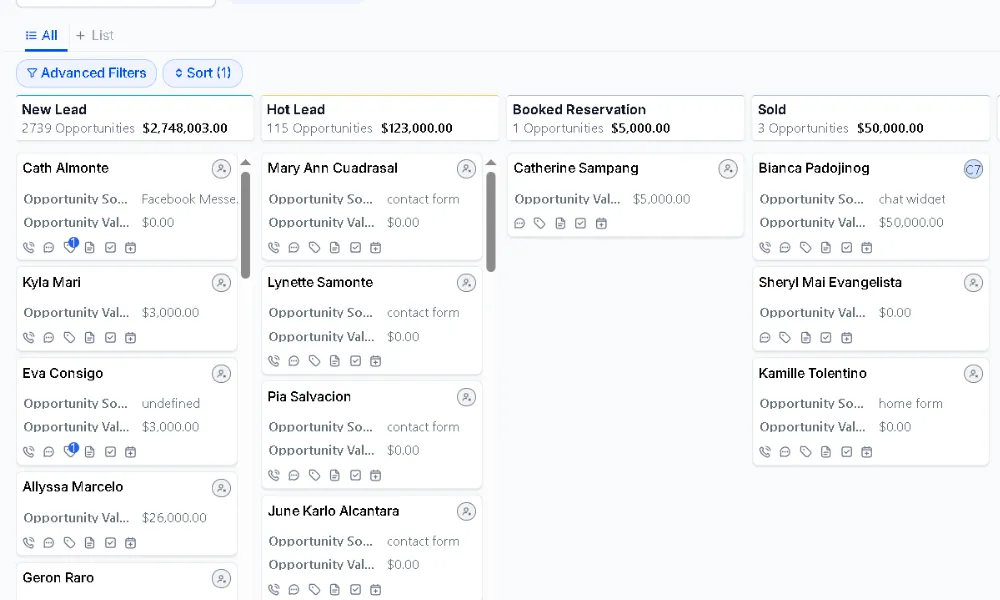Assign an owner to Kyla Mari's opportunity
The height and width of the screenshot is (600, 1000).
click(221, 283)
